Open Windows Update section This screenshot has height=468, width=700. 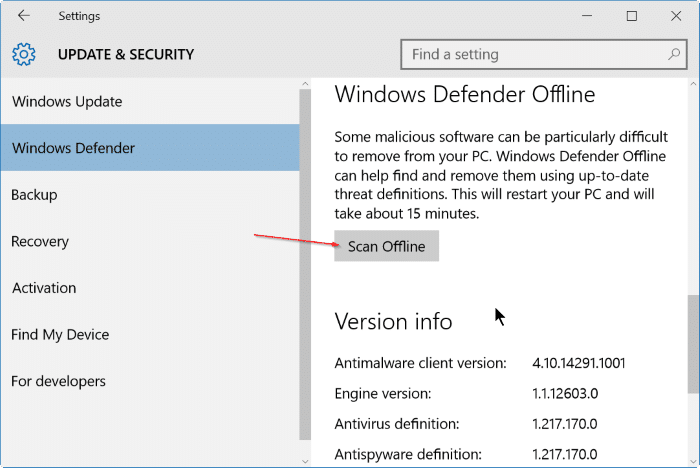150,101
